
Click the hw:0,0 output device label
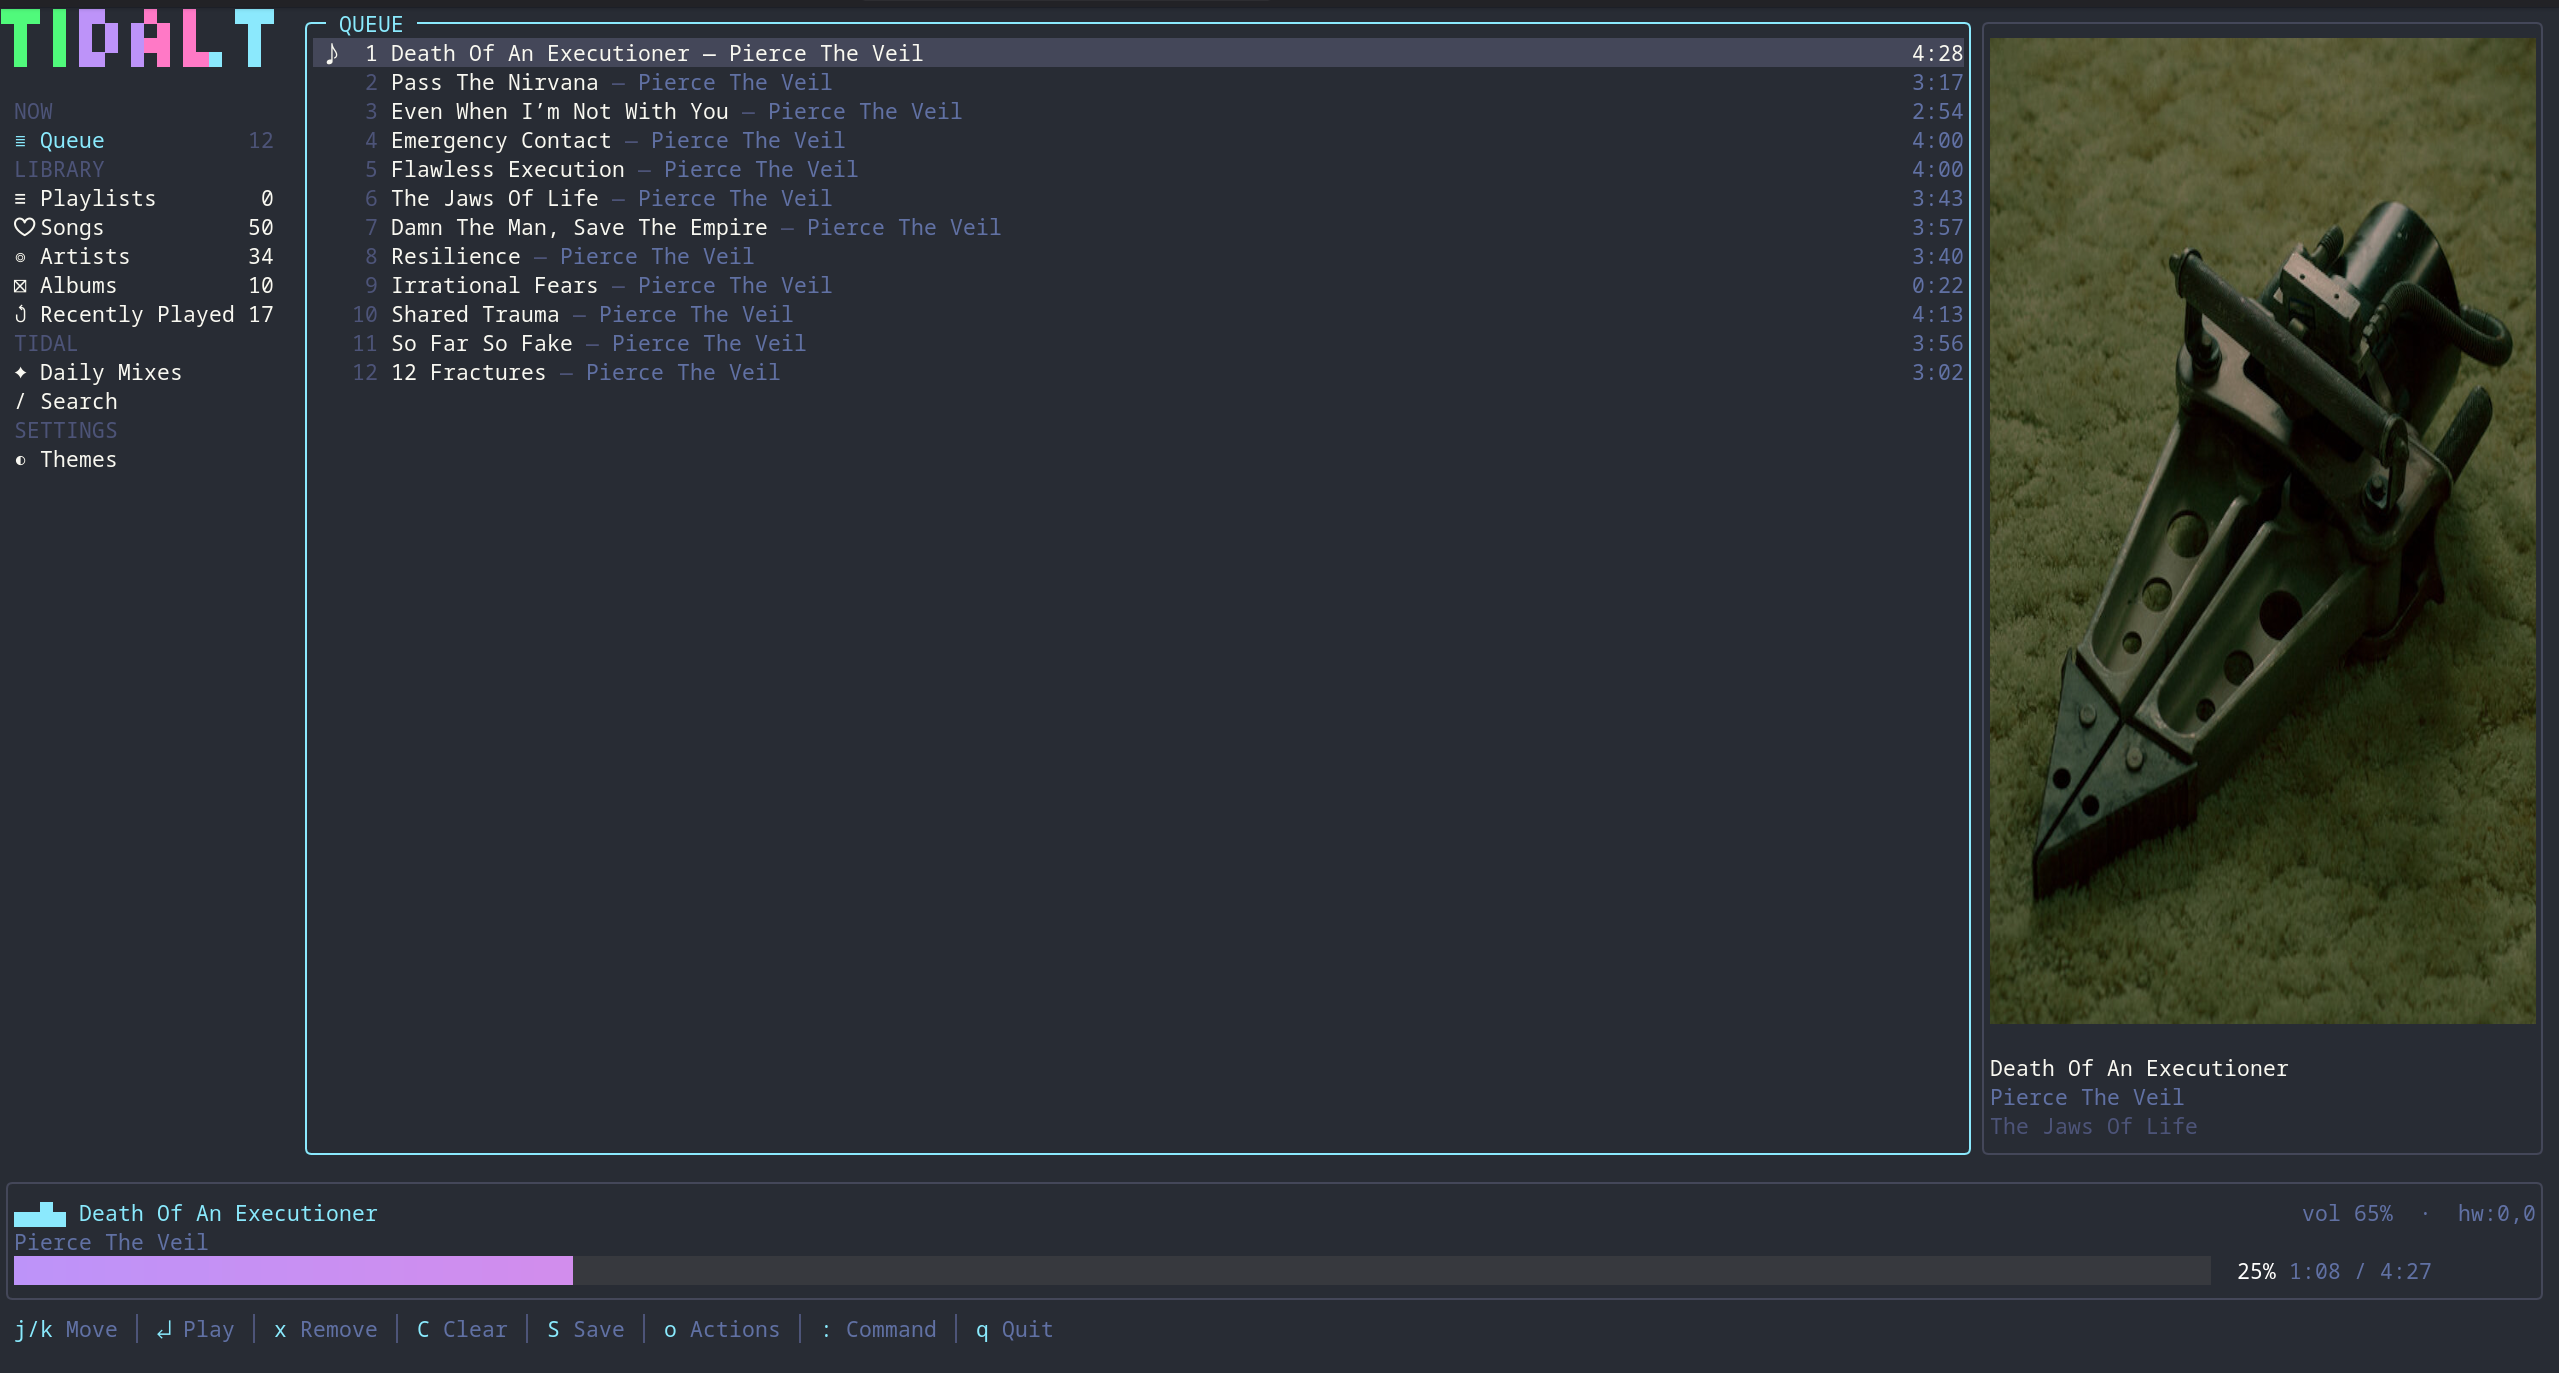(x=2496, y=1213)
